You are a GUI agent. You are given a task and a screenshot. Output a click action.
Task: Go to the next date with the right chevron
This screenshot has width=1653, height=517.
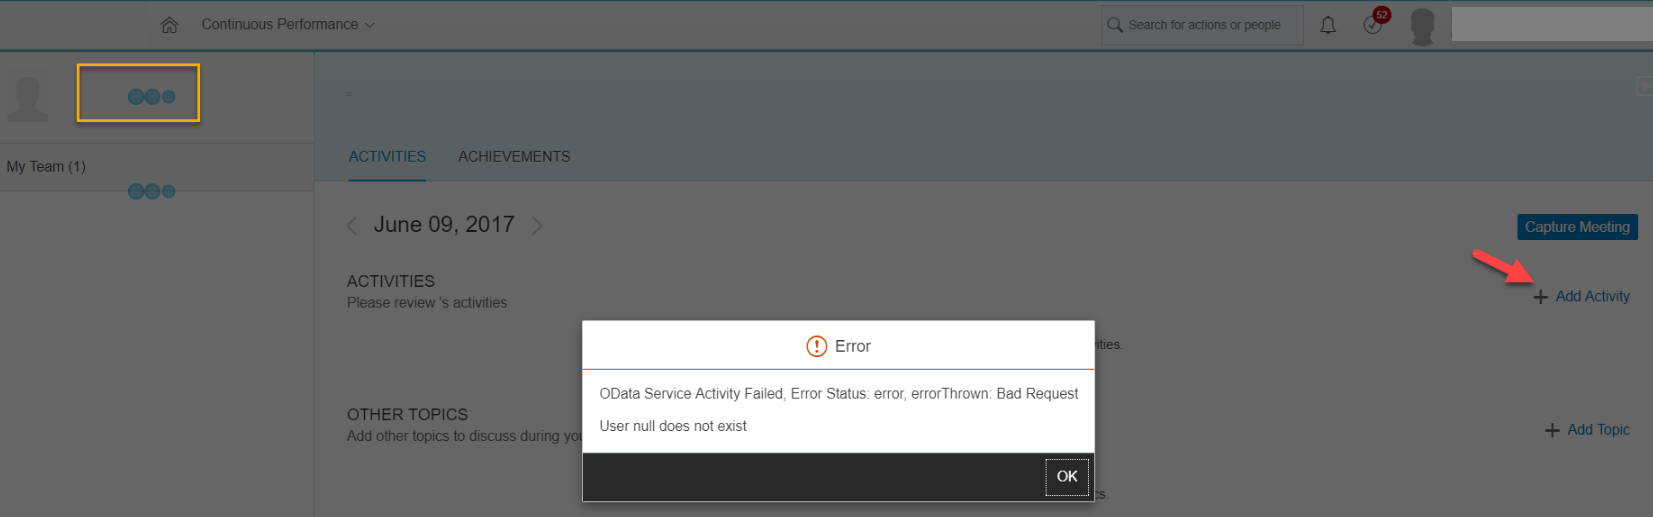coord(537,226)
